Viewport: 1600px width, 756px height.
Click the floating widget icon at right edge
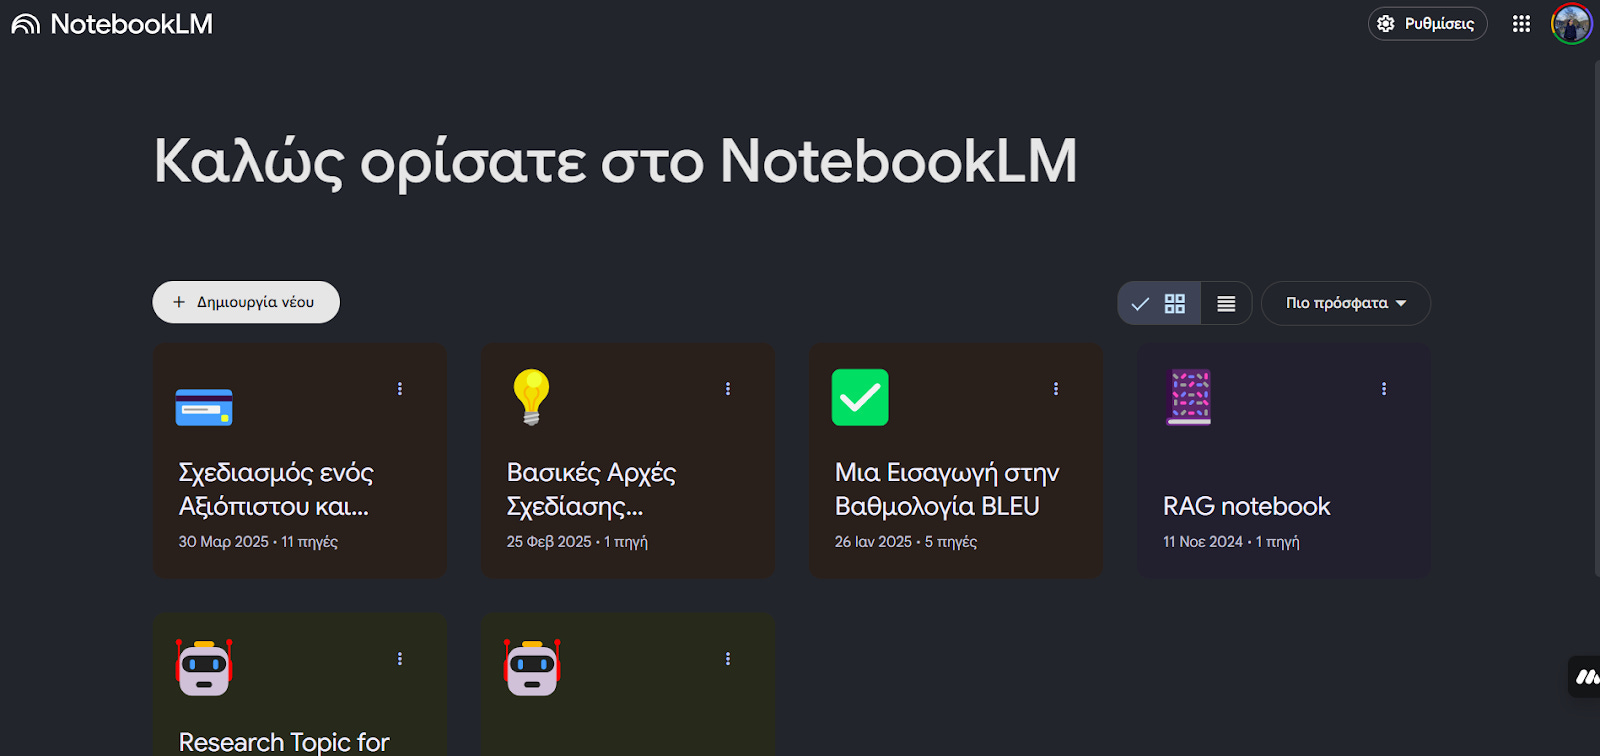click(x=1585, y=677)
